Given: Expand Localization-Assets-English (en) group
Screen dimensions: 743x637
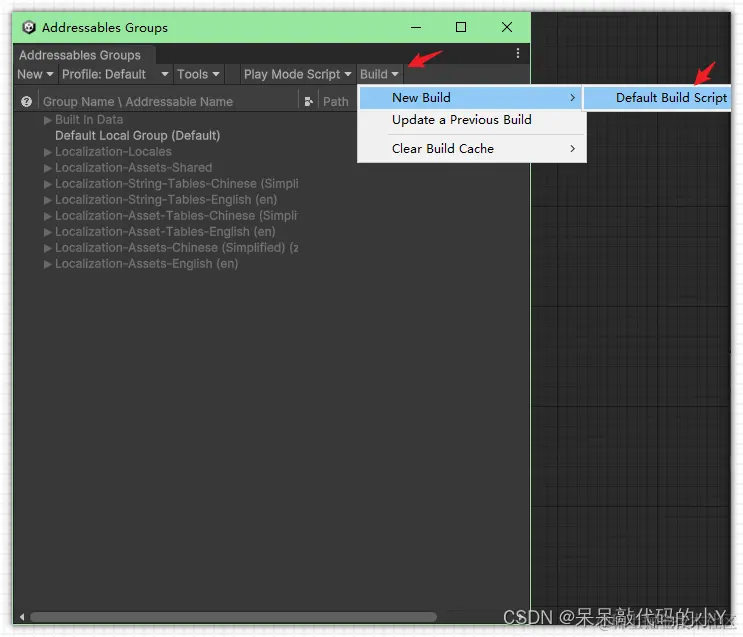Looking at the screenshot, I should click(47, 264).
